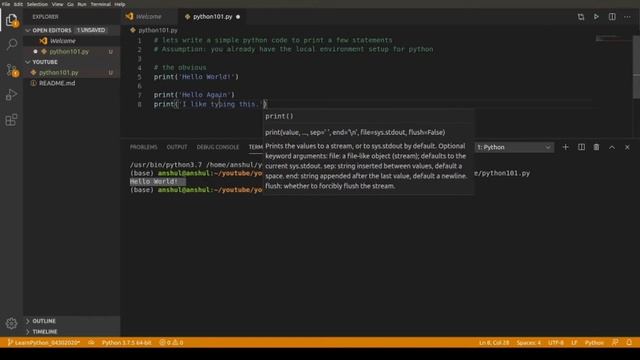Click the feedback icon in status bar
The height and width of the screenshot is (360, 640).
(615, 342)
